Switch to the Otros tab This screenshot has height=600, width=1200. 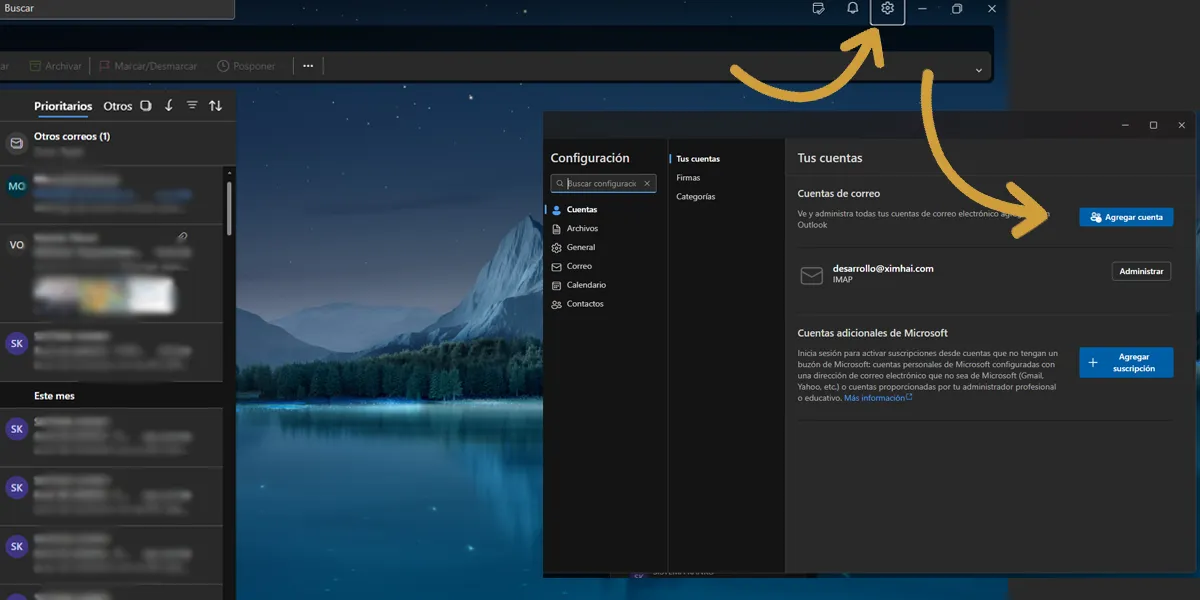[x=117, y=106]
